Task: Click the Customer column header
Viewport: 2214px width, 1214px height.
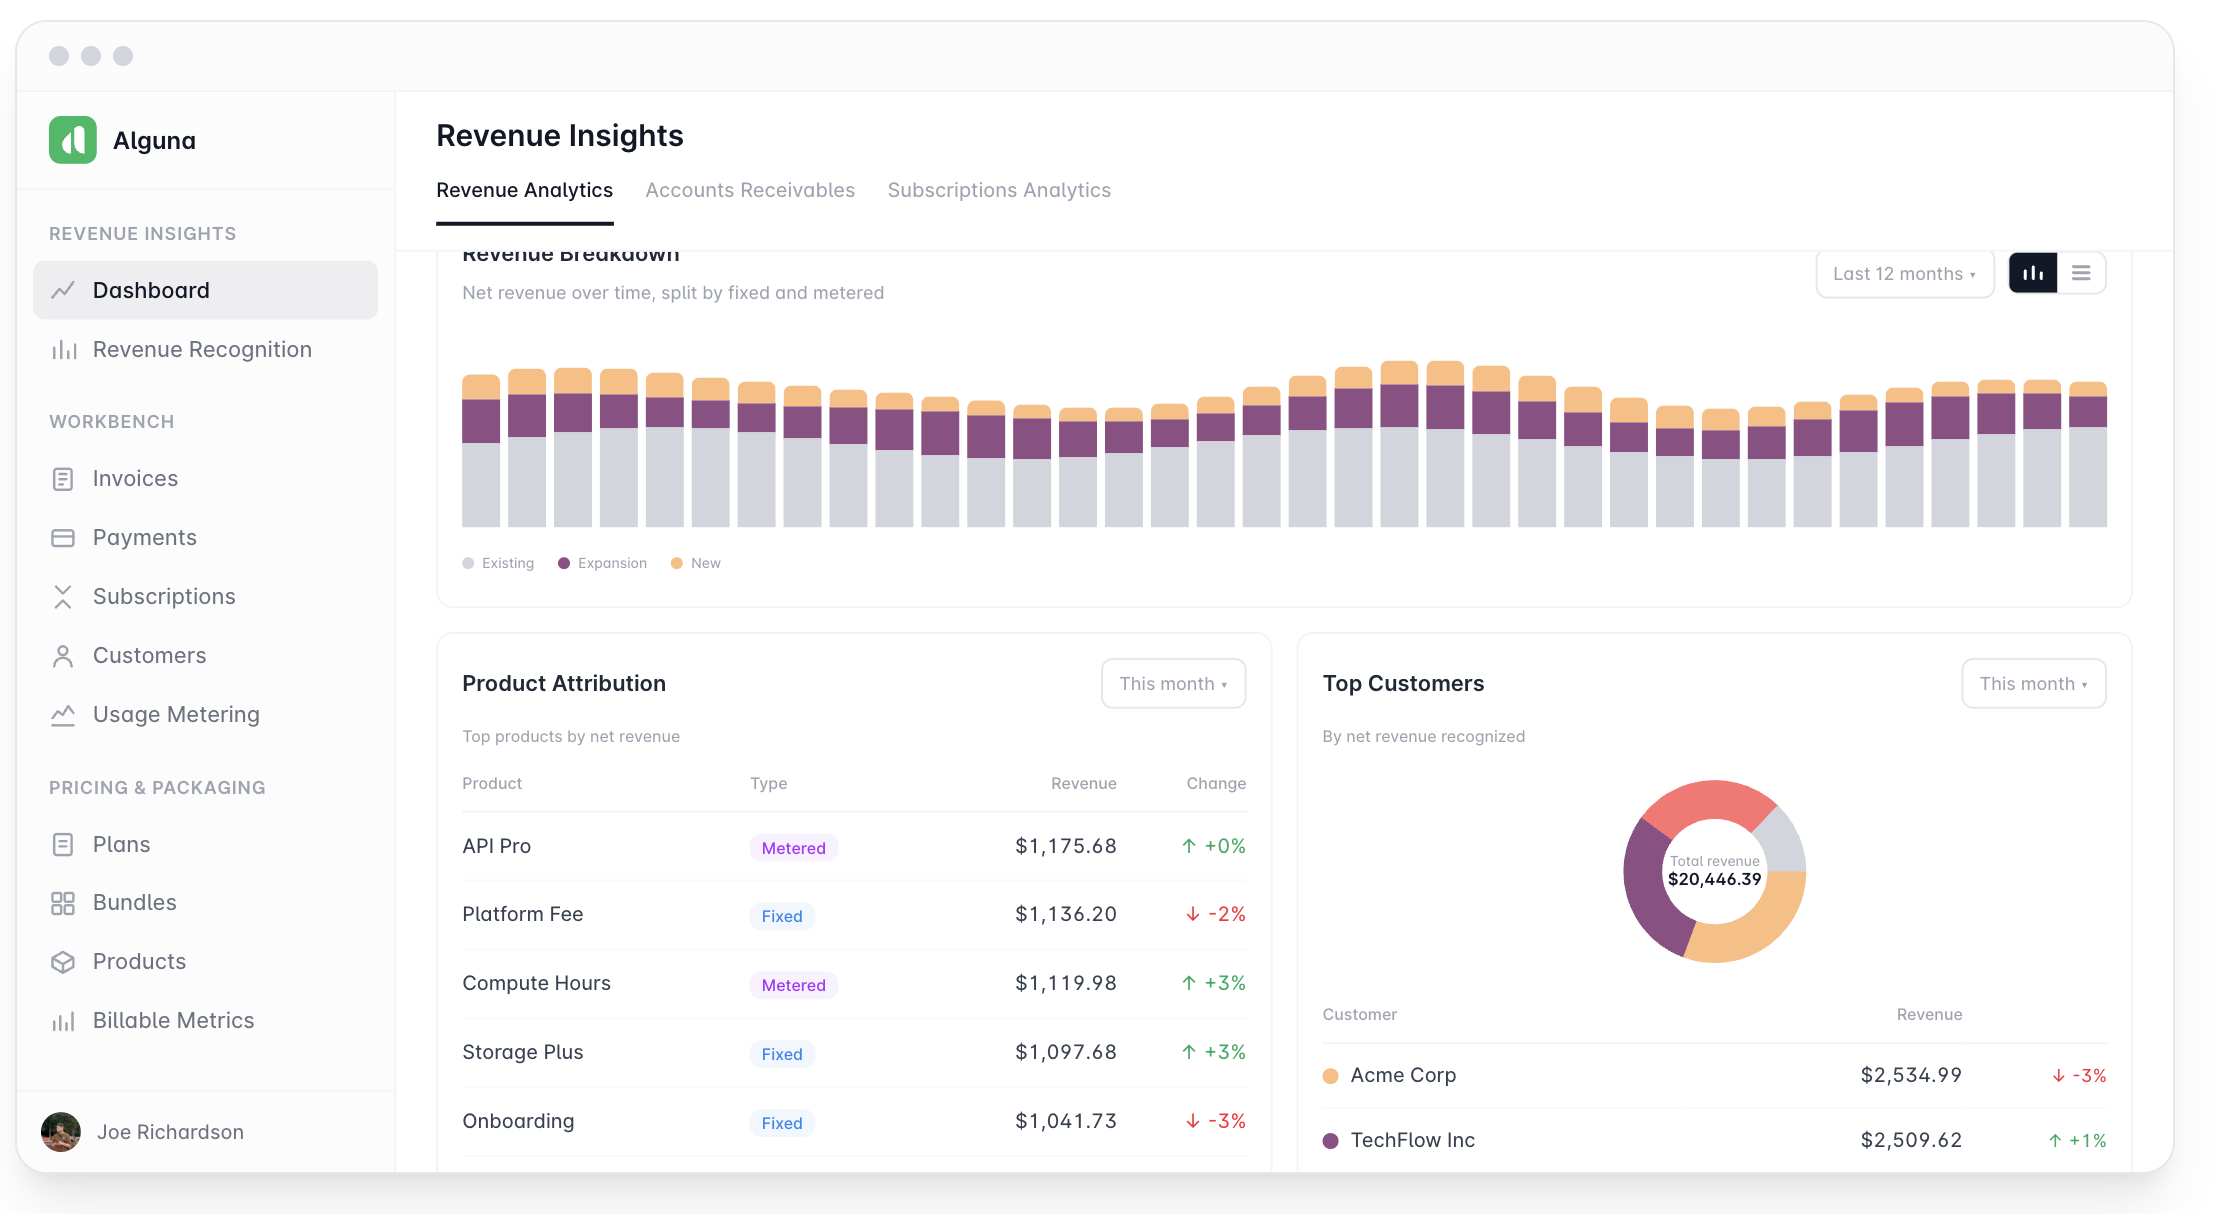Action: point(1359,1015)
